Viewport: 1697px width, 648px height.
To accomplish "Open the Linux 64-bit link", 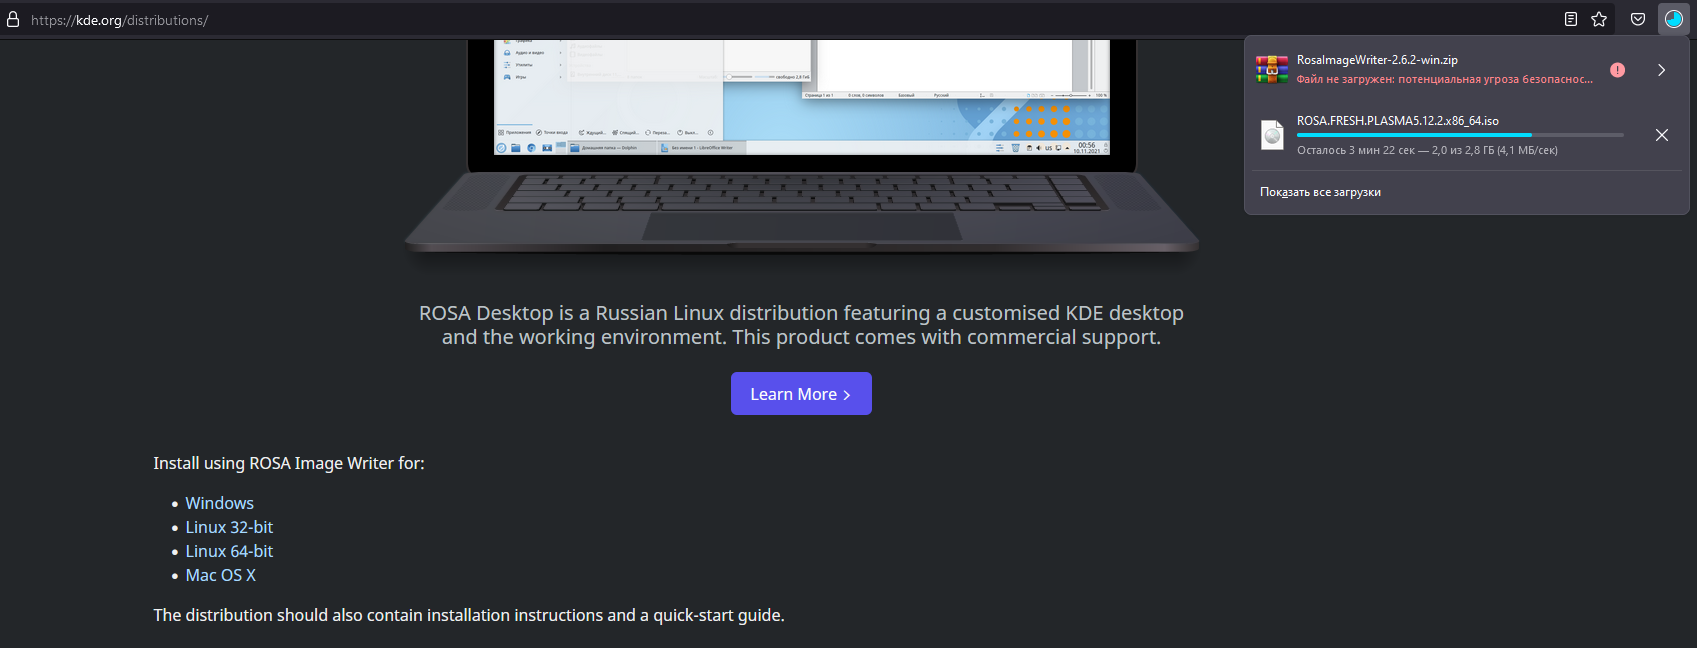I will (x=229, y=551).
